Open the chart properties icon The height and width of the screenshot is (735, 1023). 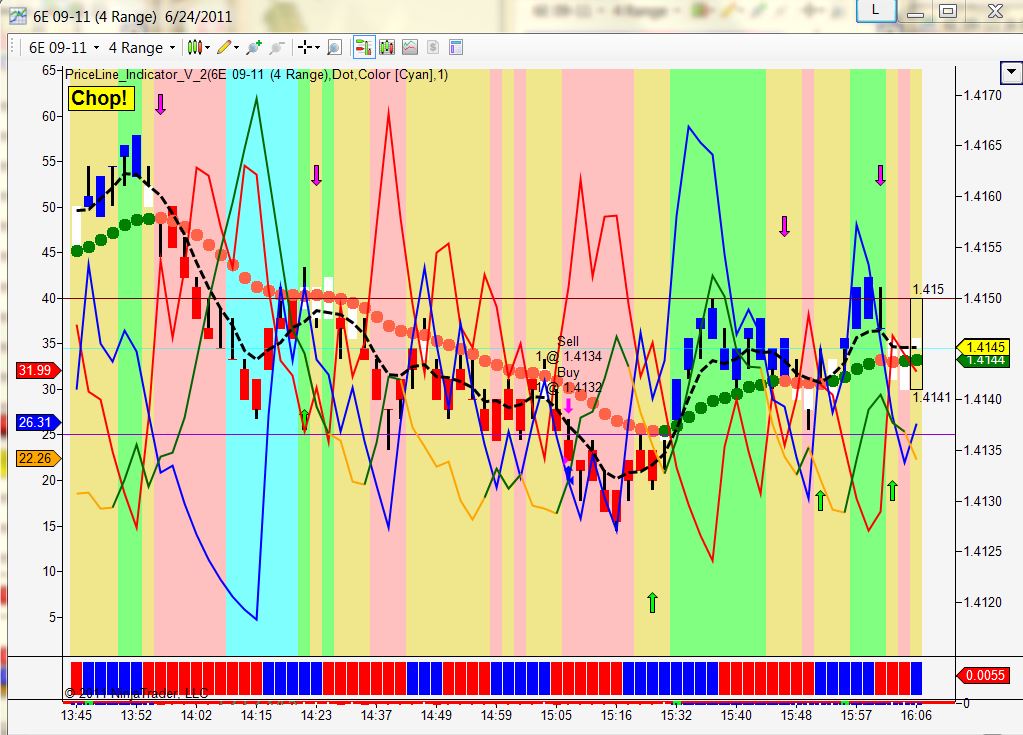(x=456, y=47)
